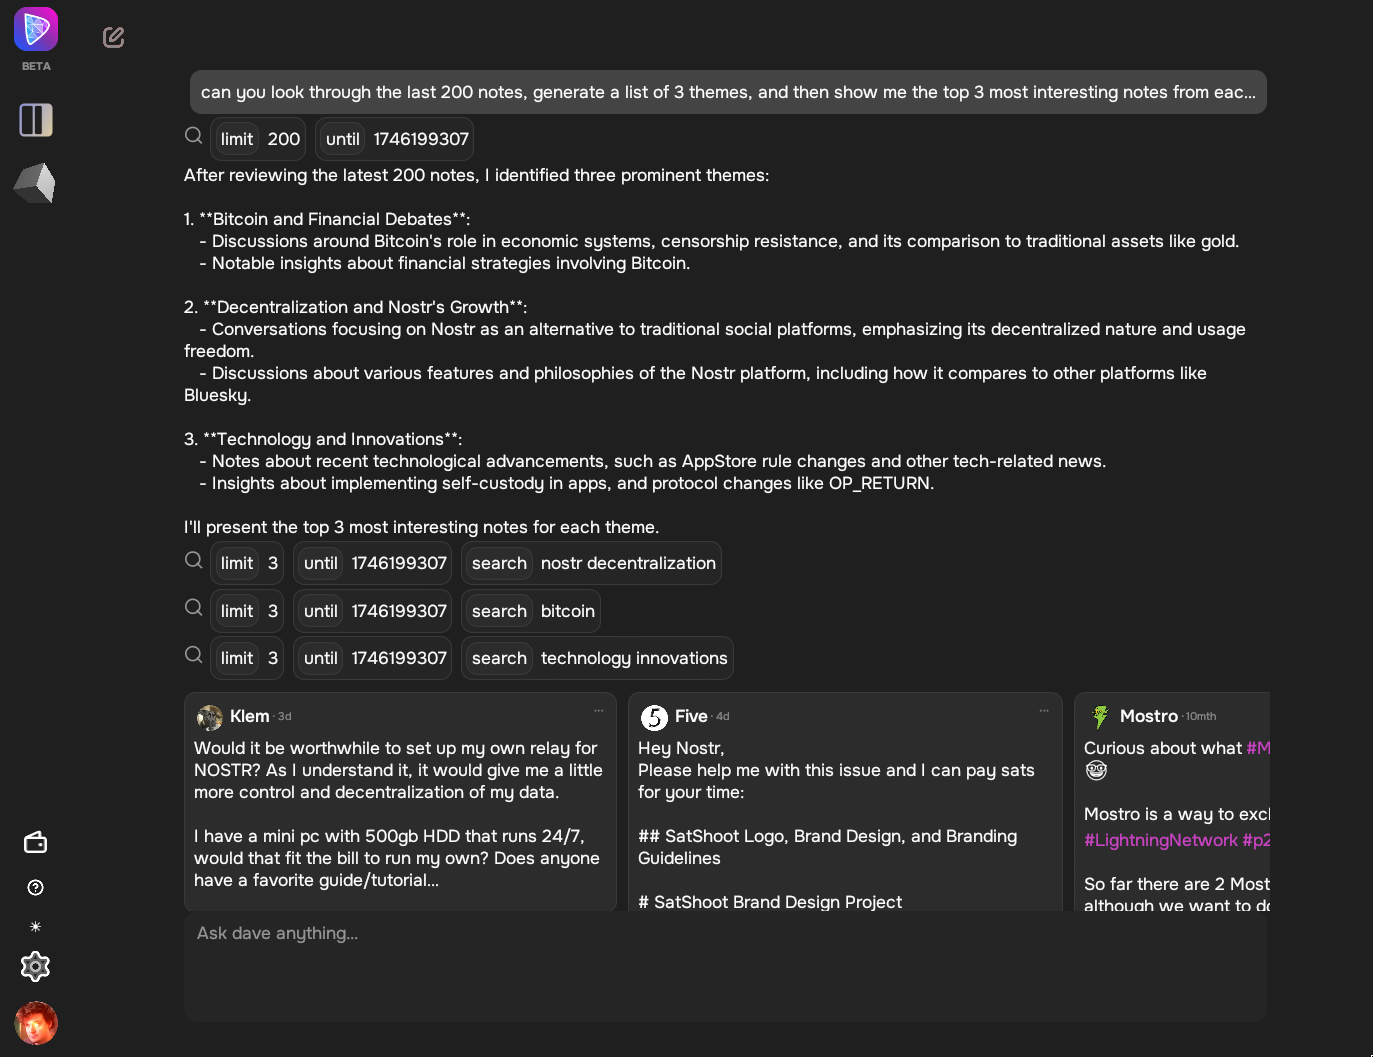
Task: Click the 'search technology innovations' chip
Action: [x=598, y=658]
